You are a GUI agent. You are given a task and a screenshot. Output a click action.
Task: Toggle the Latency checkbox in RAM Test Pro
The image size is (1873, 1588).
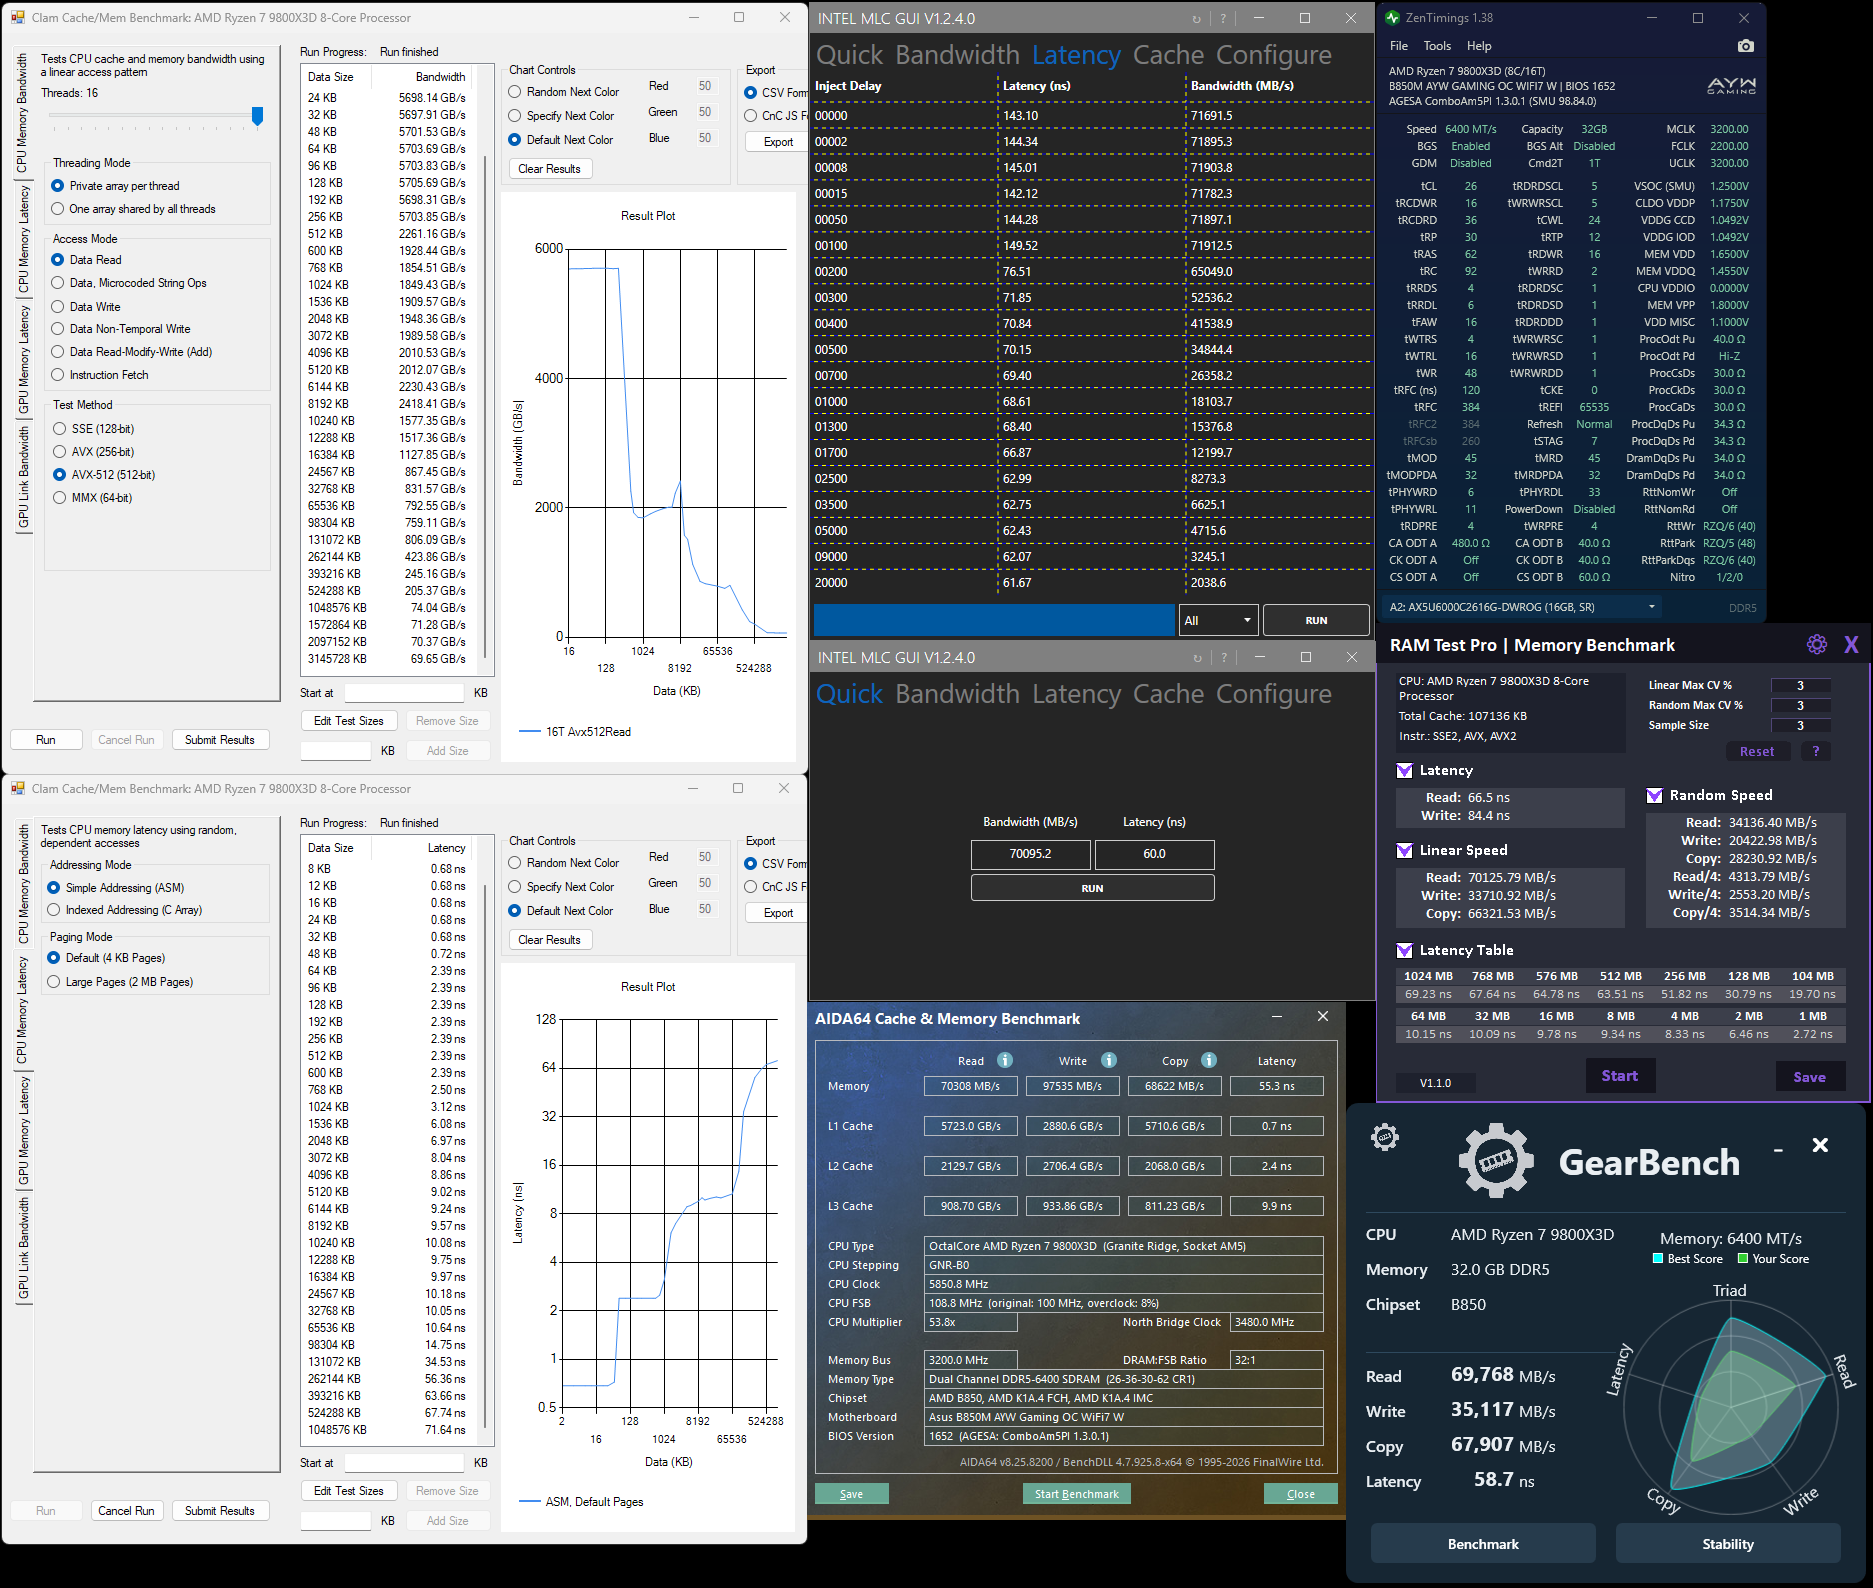coord(1405,770)
